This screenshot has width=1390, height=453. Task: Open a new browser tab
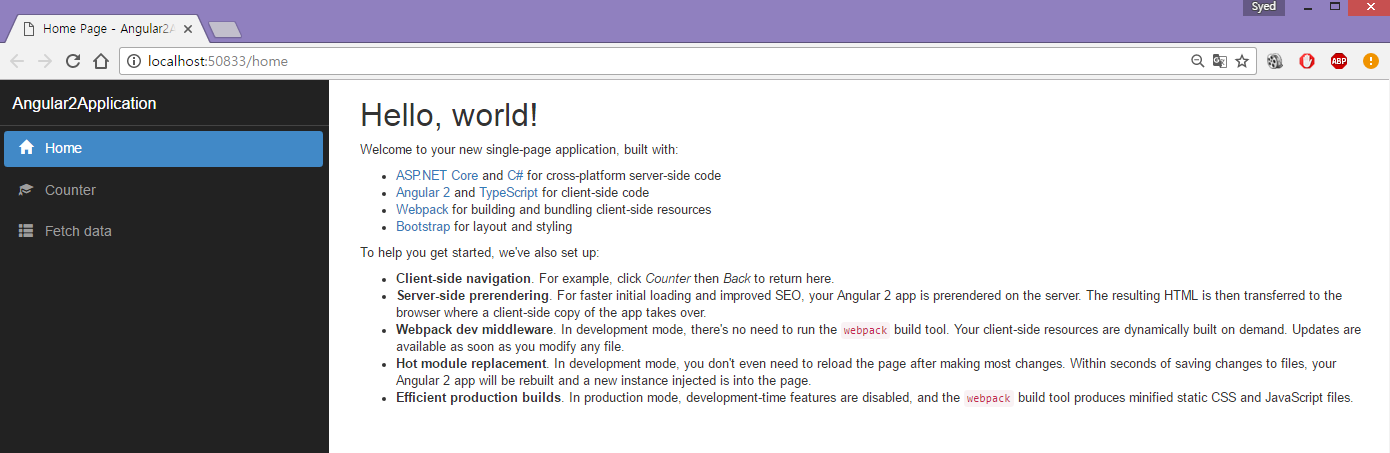pyautogui.click(x=224, y=30)
